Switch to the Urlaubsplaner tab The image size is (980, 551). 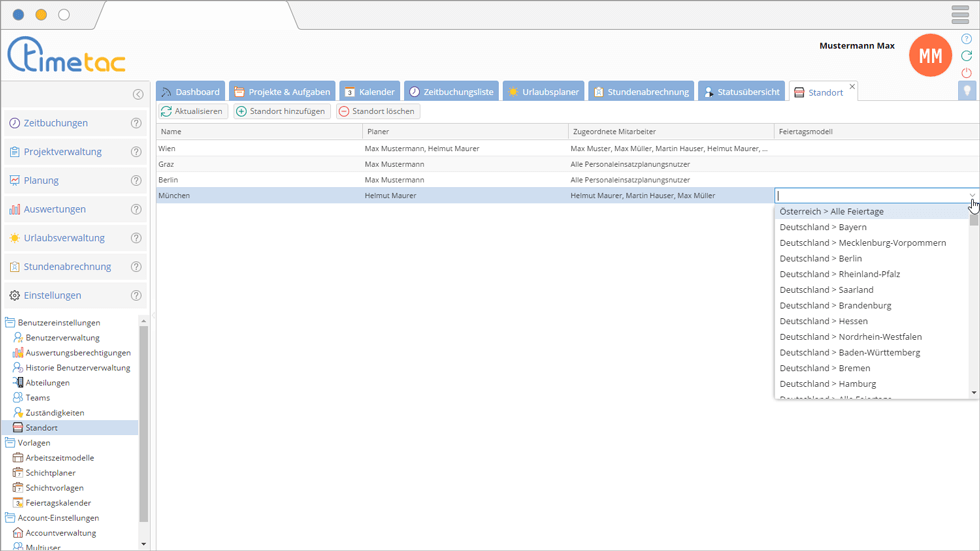542,92
